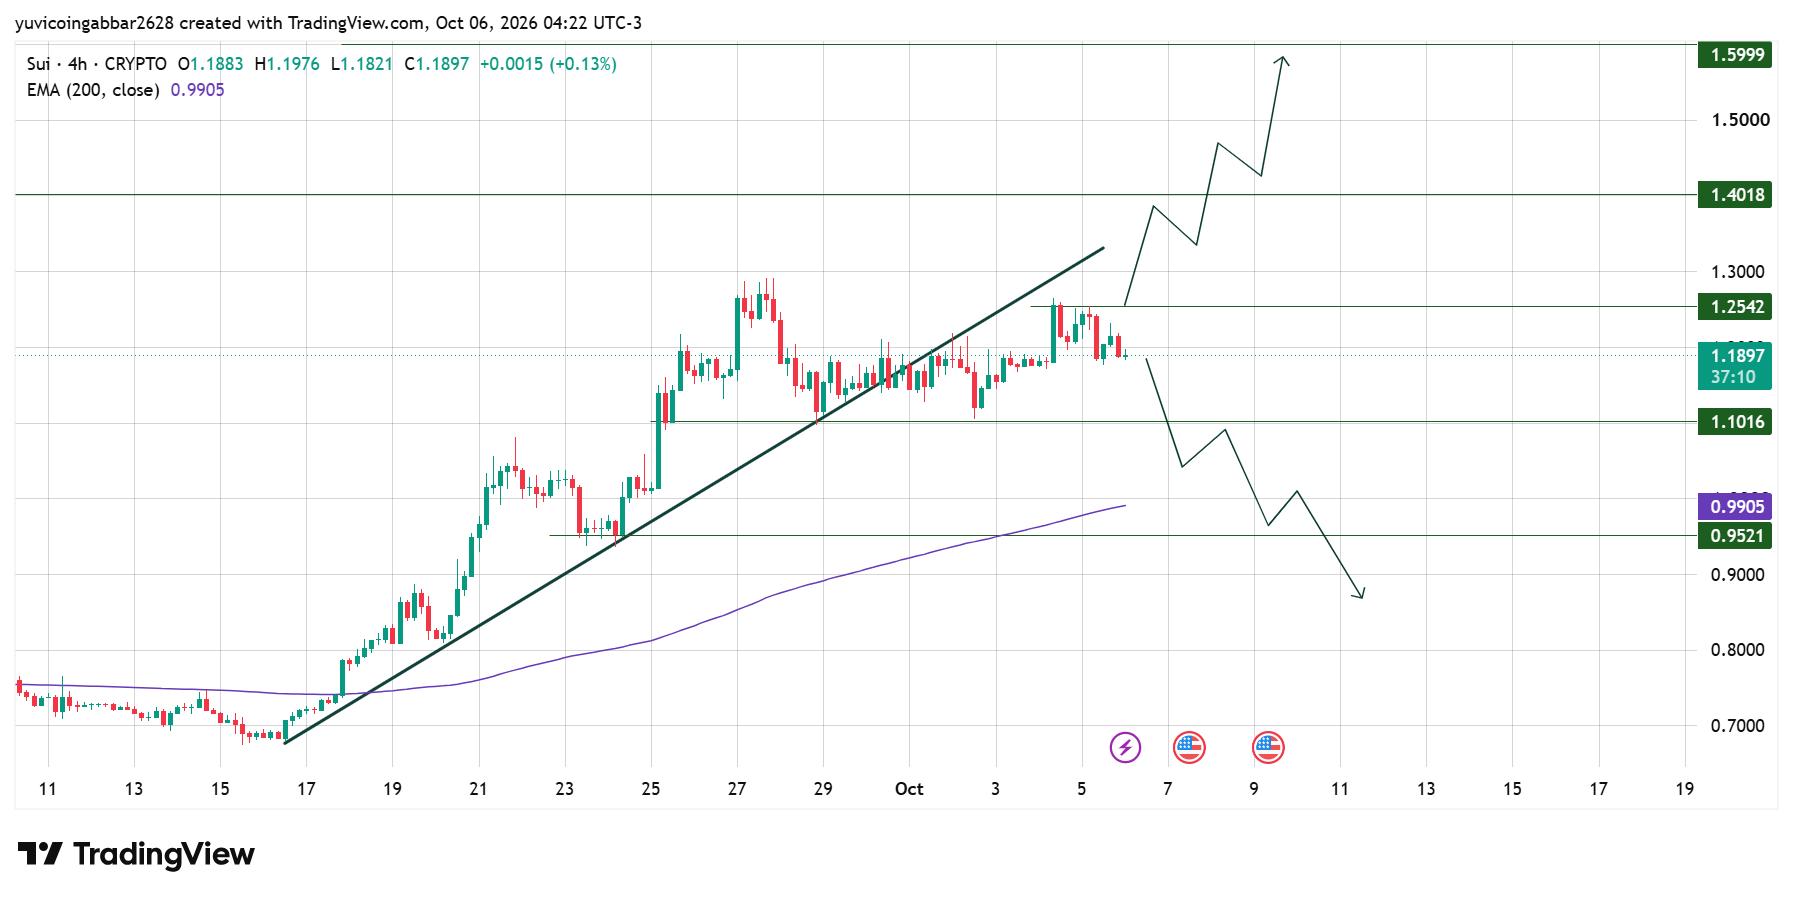Click the current price label 1.1897 on axis
The width and height of the screenshot is (1793, 899).
(x=1735, y=356)
